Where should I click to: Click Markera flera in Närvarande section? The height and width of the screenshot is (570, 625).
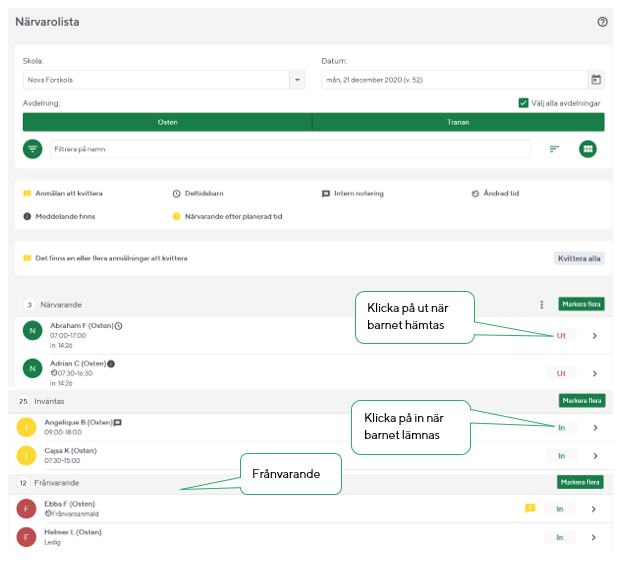click(x=581, y=304)
